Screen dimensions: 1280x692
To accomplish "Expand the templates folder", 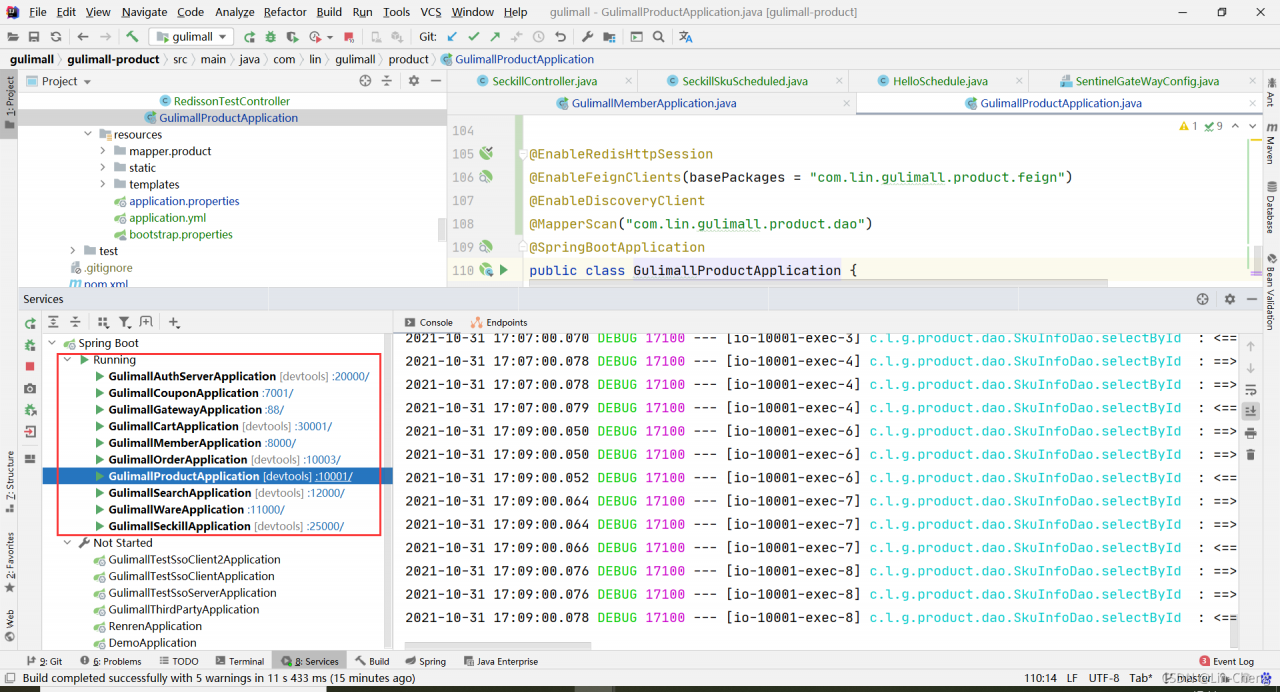I will (x=103, y=184).
